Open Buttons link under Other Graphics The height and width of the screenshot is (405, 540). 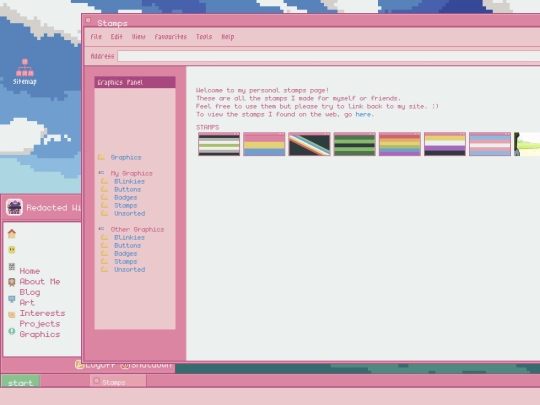(x=127, y=245)
